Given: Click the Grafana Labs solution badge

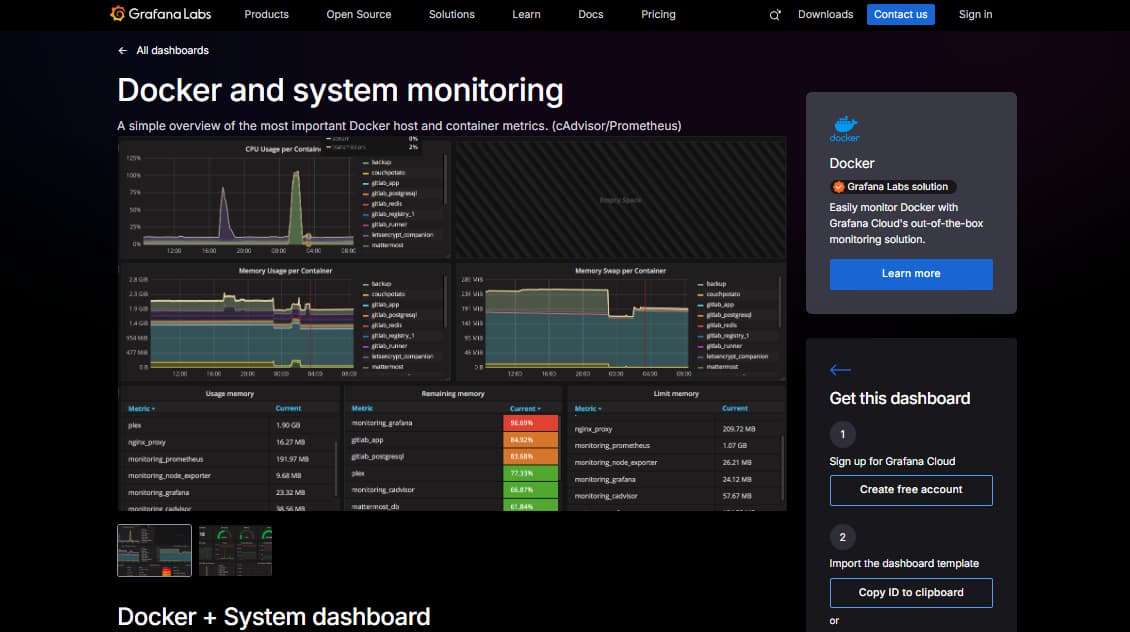Looking at the screenshot, I should click(x=893, y=187).
